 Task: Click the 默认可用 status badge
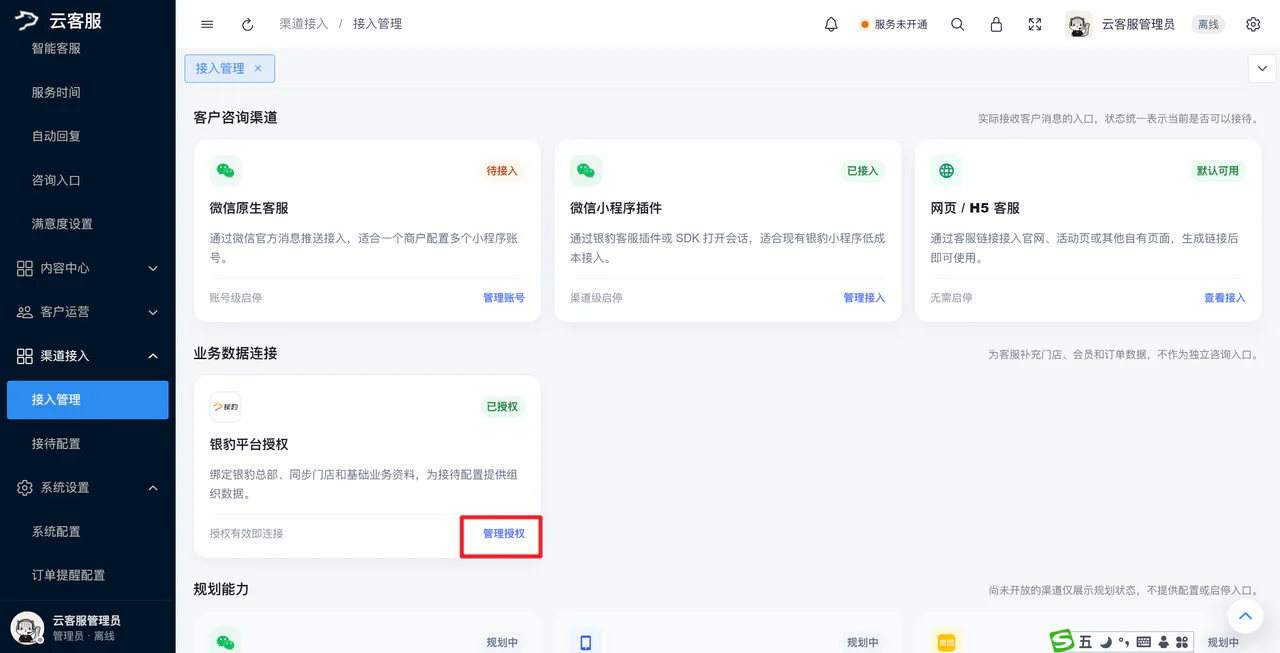(1218, 171)
